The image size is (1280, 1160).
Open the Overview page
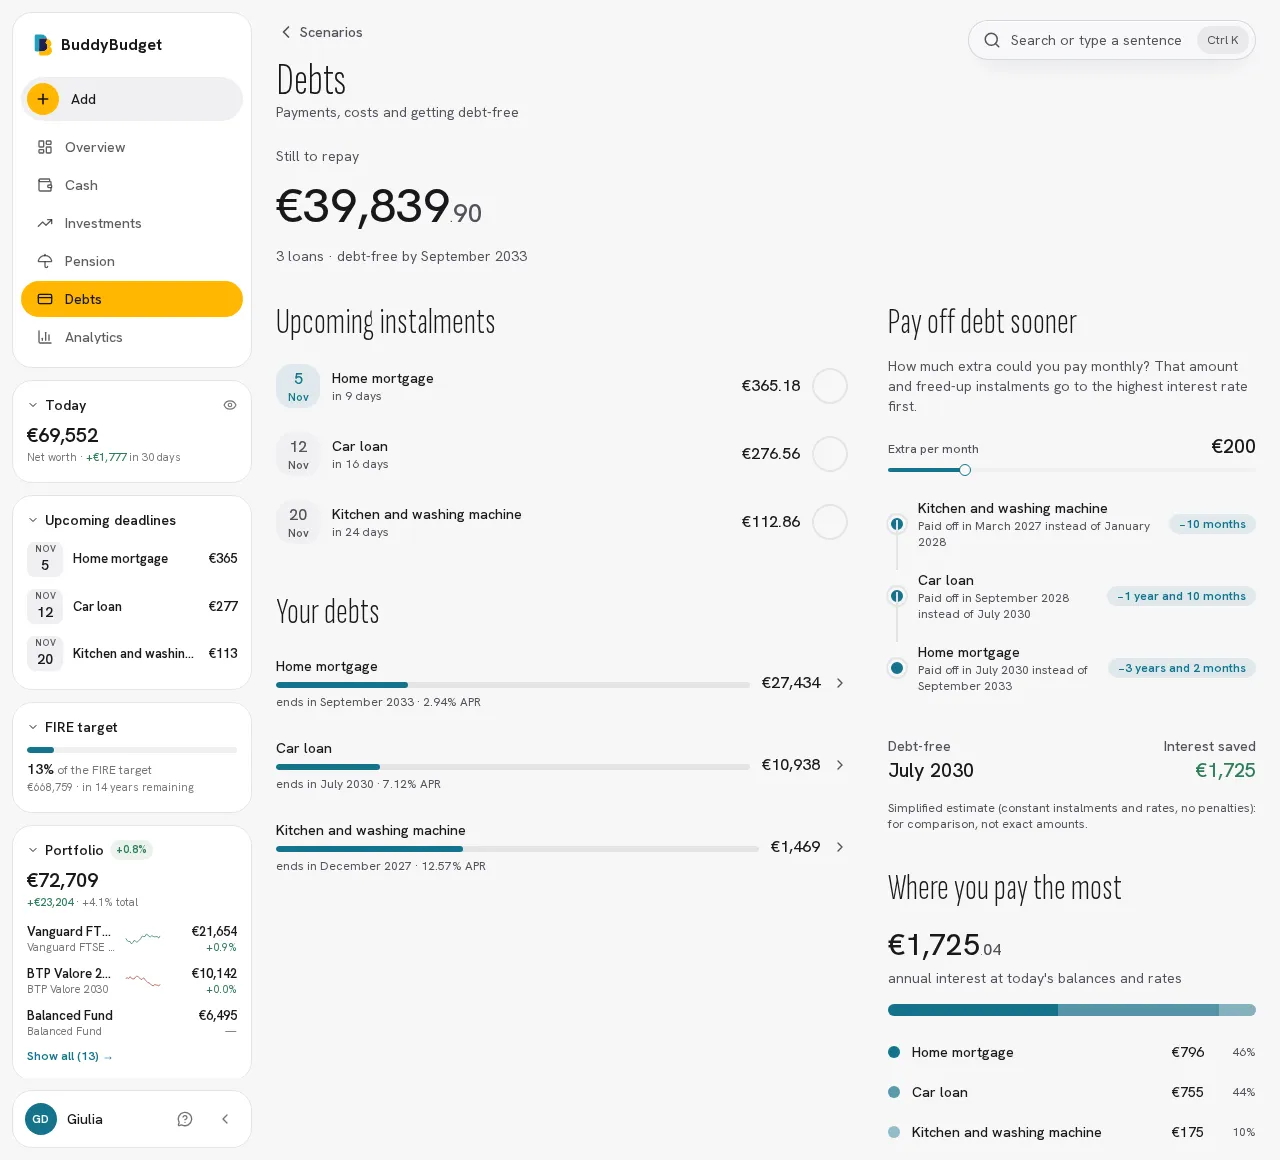point(132,147)
